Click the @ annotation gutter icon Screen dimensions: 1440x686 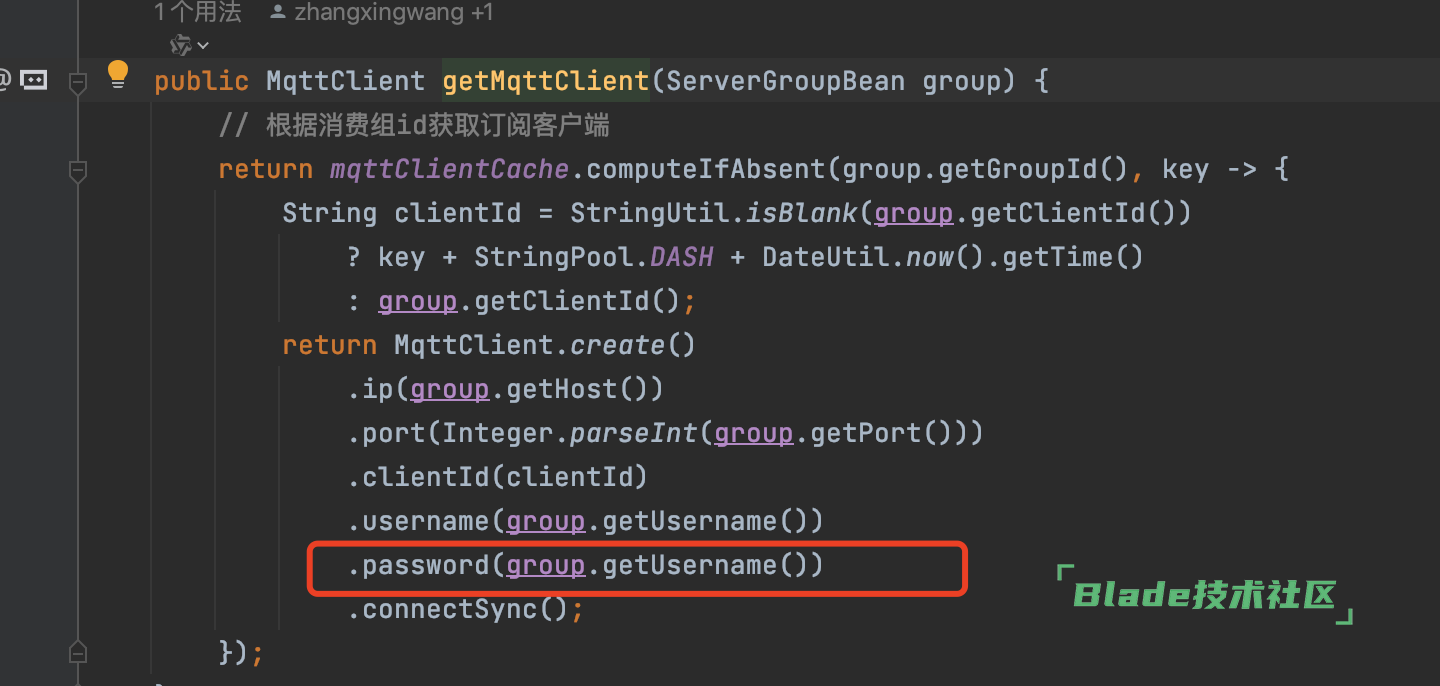tap(4, 80)
